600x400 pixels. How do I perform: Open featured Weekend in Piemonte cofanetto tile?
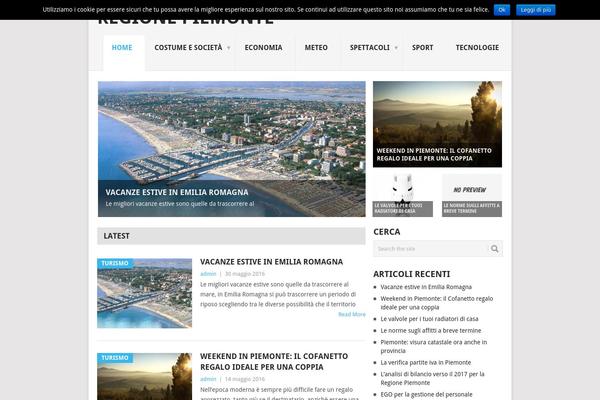point(437,124)
